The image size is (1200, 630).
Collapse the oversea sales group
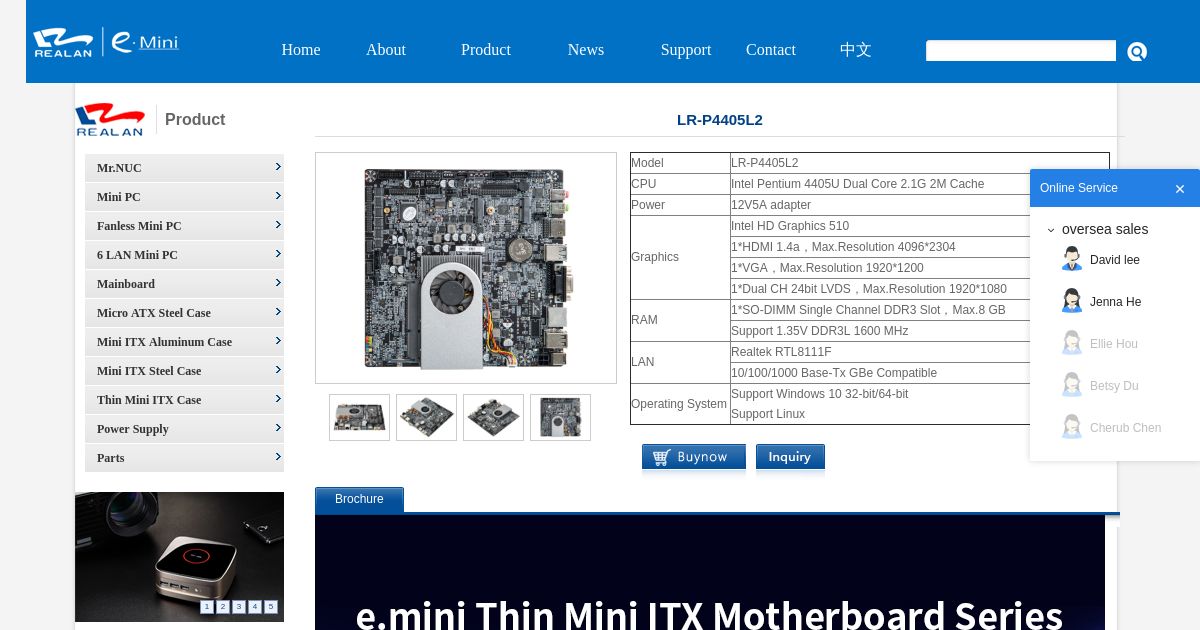(x=1051, y=230)
